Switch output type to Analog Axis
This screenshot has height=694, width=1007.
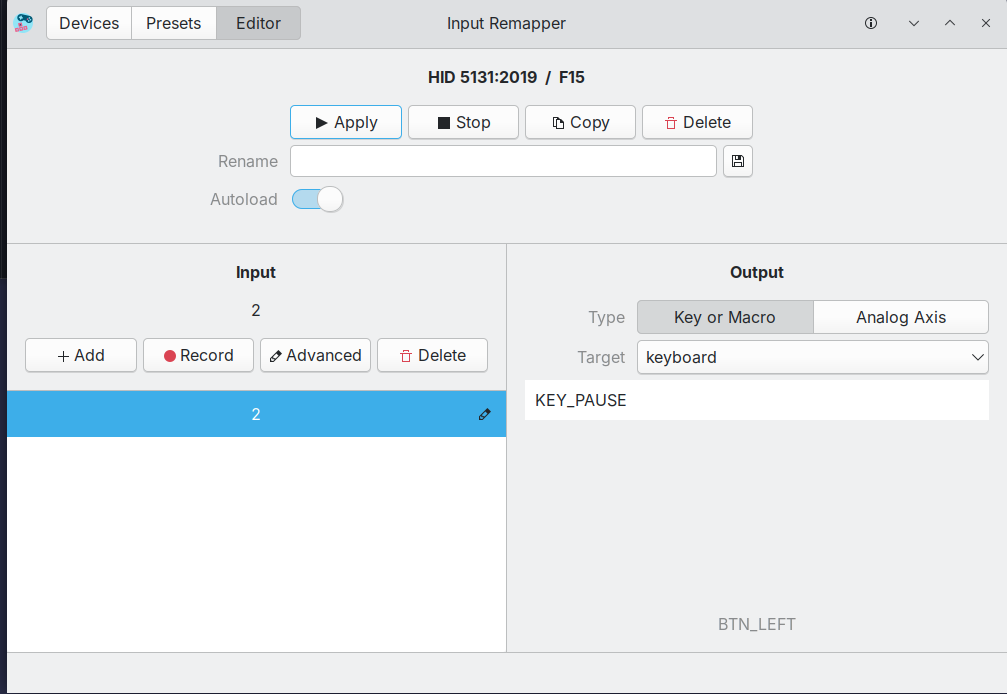(x=900, y=316)
